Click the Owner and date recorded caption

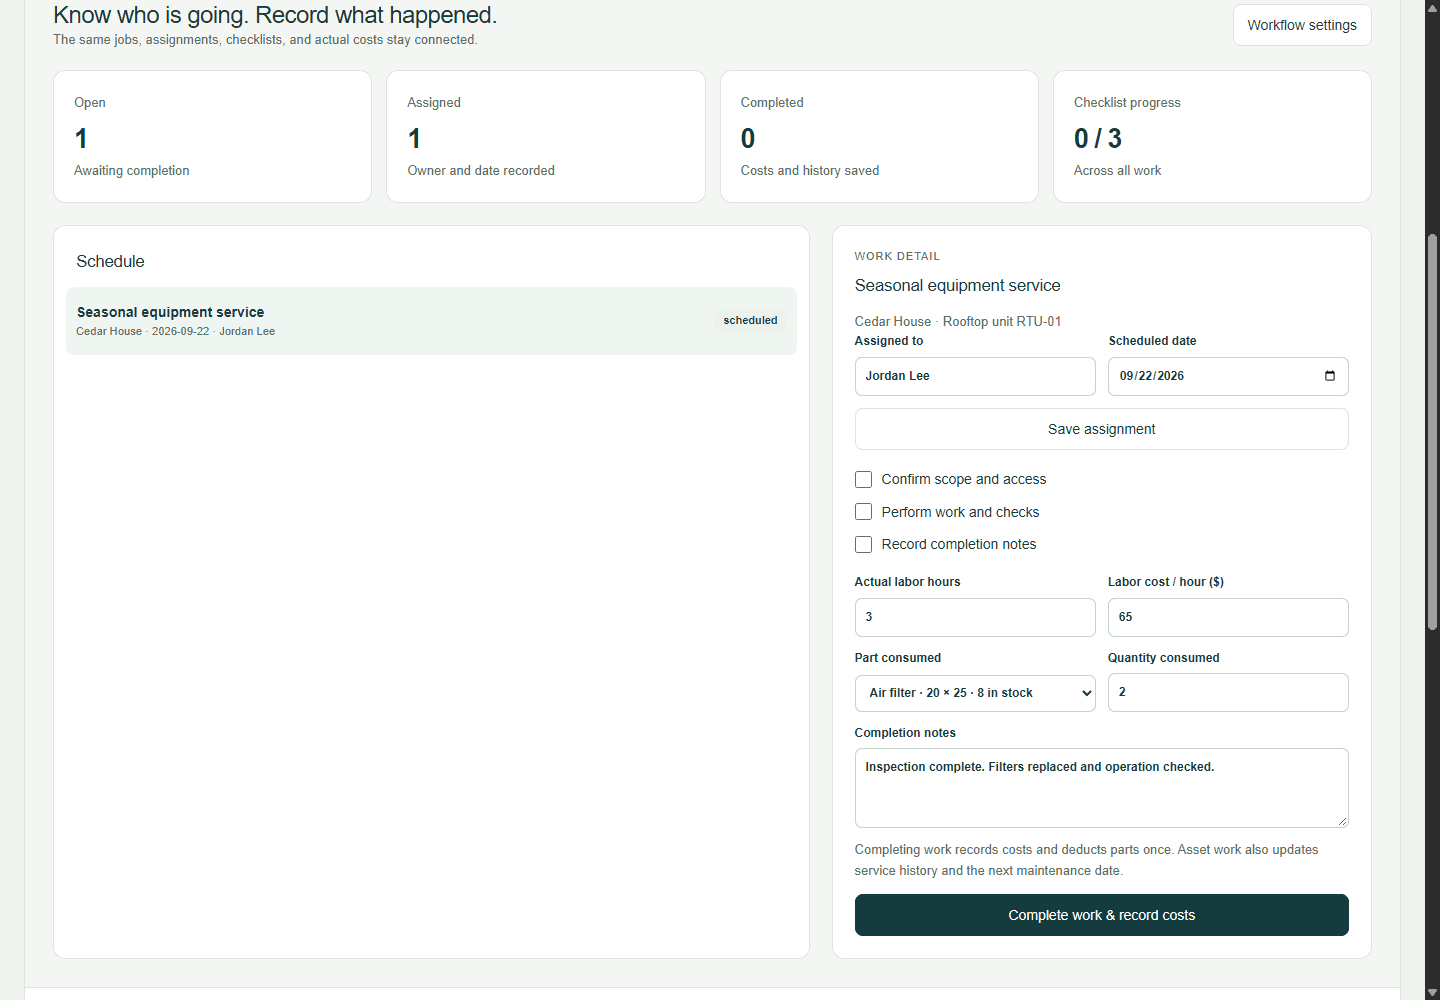point(481,171)
